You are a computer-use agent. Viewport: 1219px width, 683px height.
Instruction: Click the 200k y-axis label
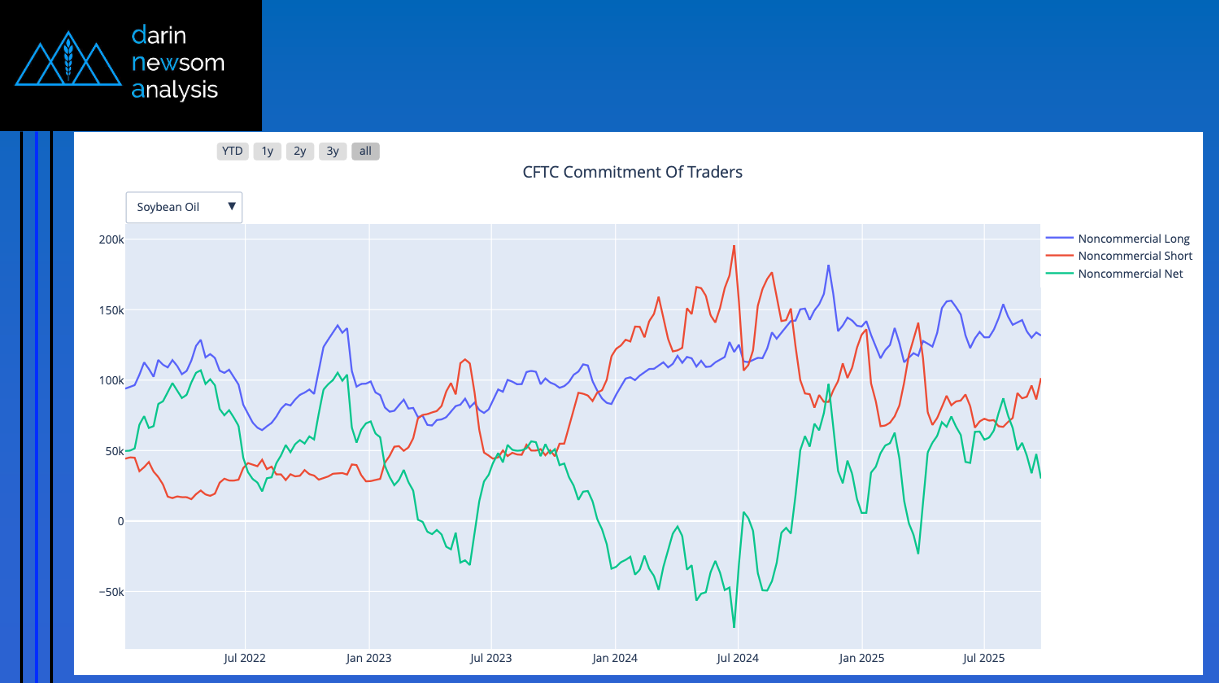(110, 240)
